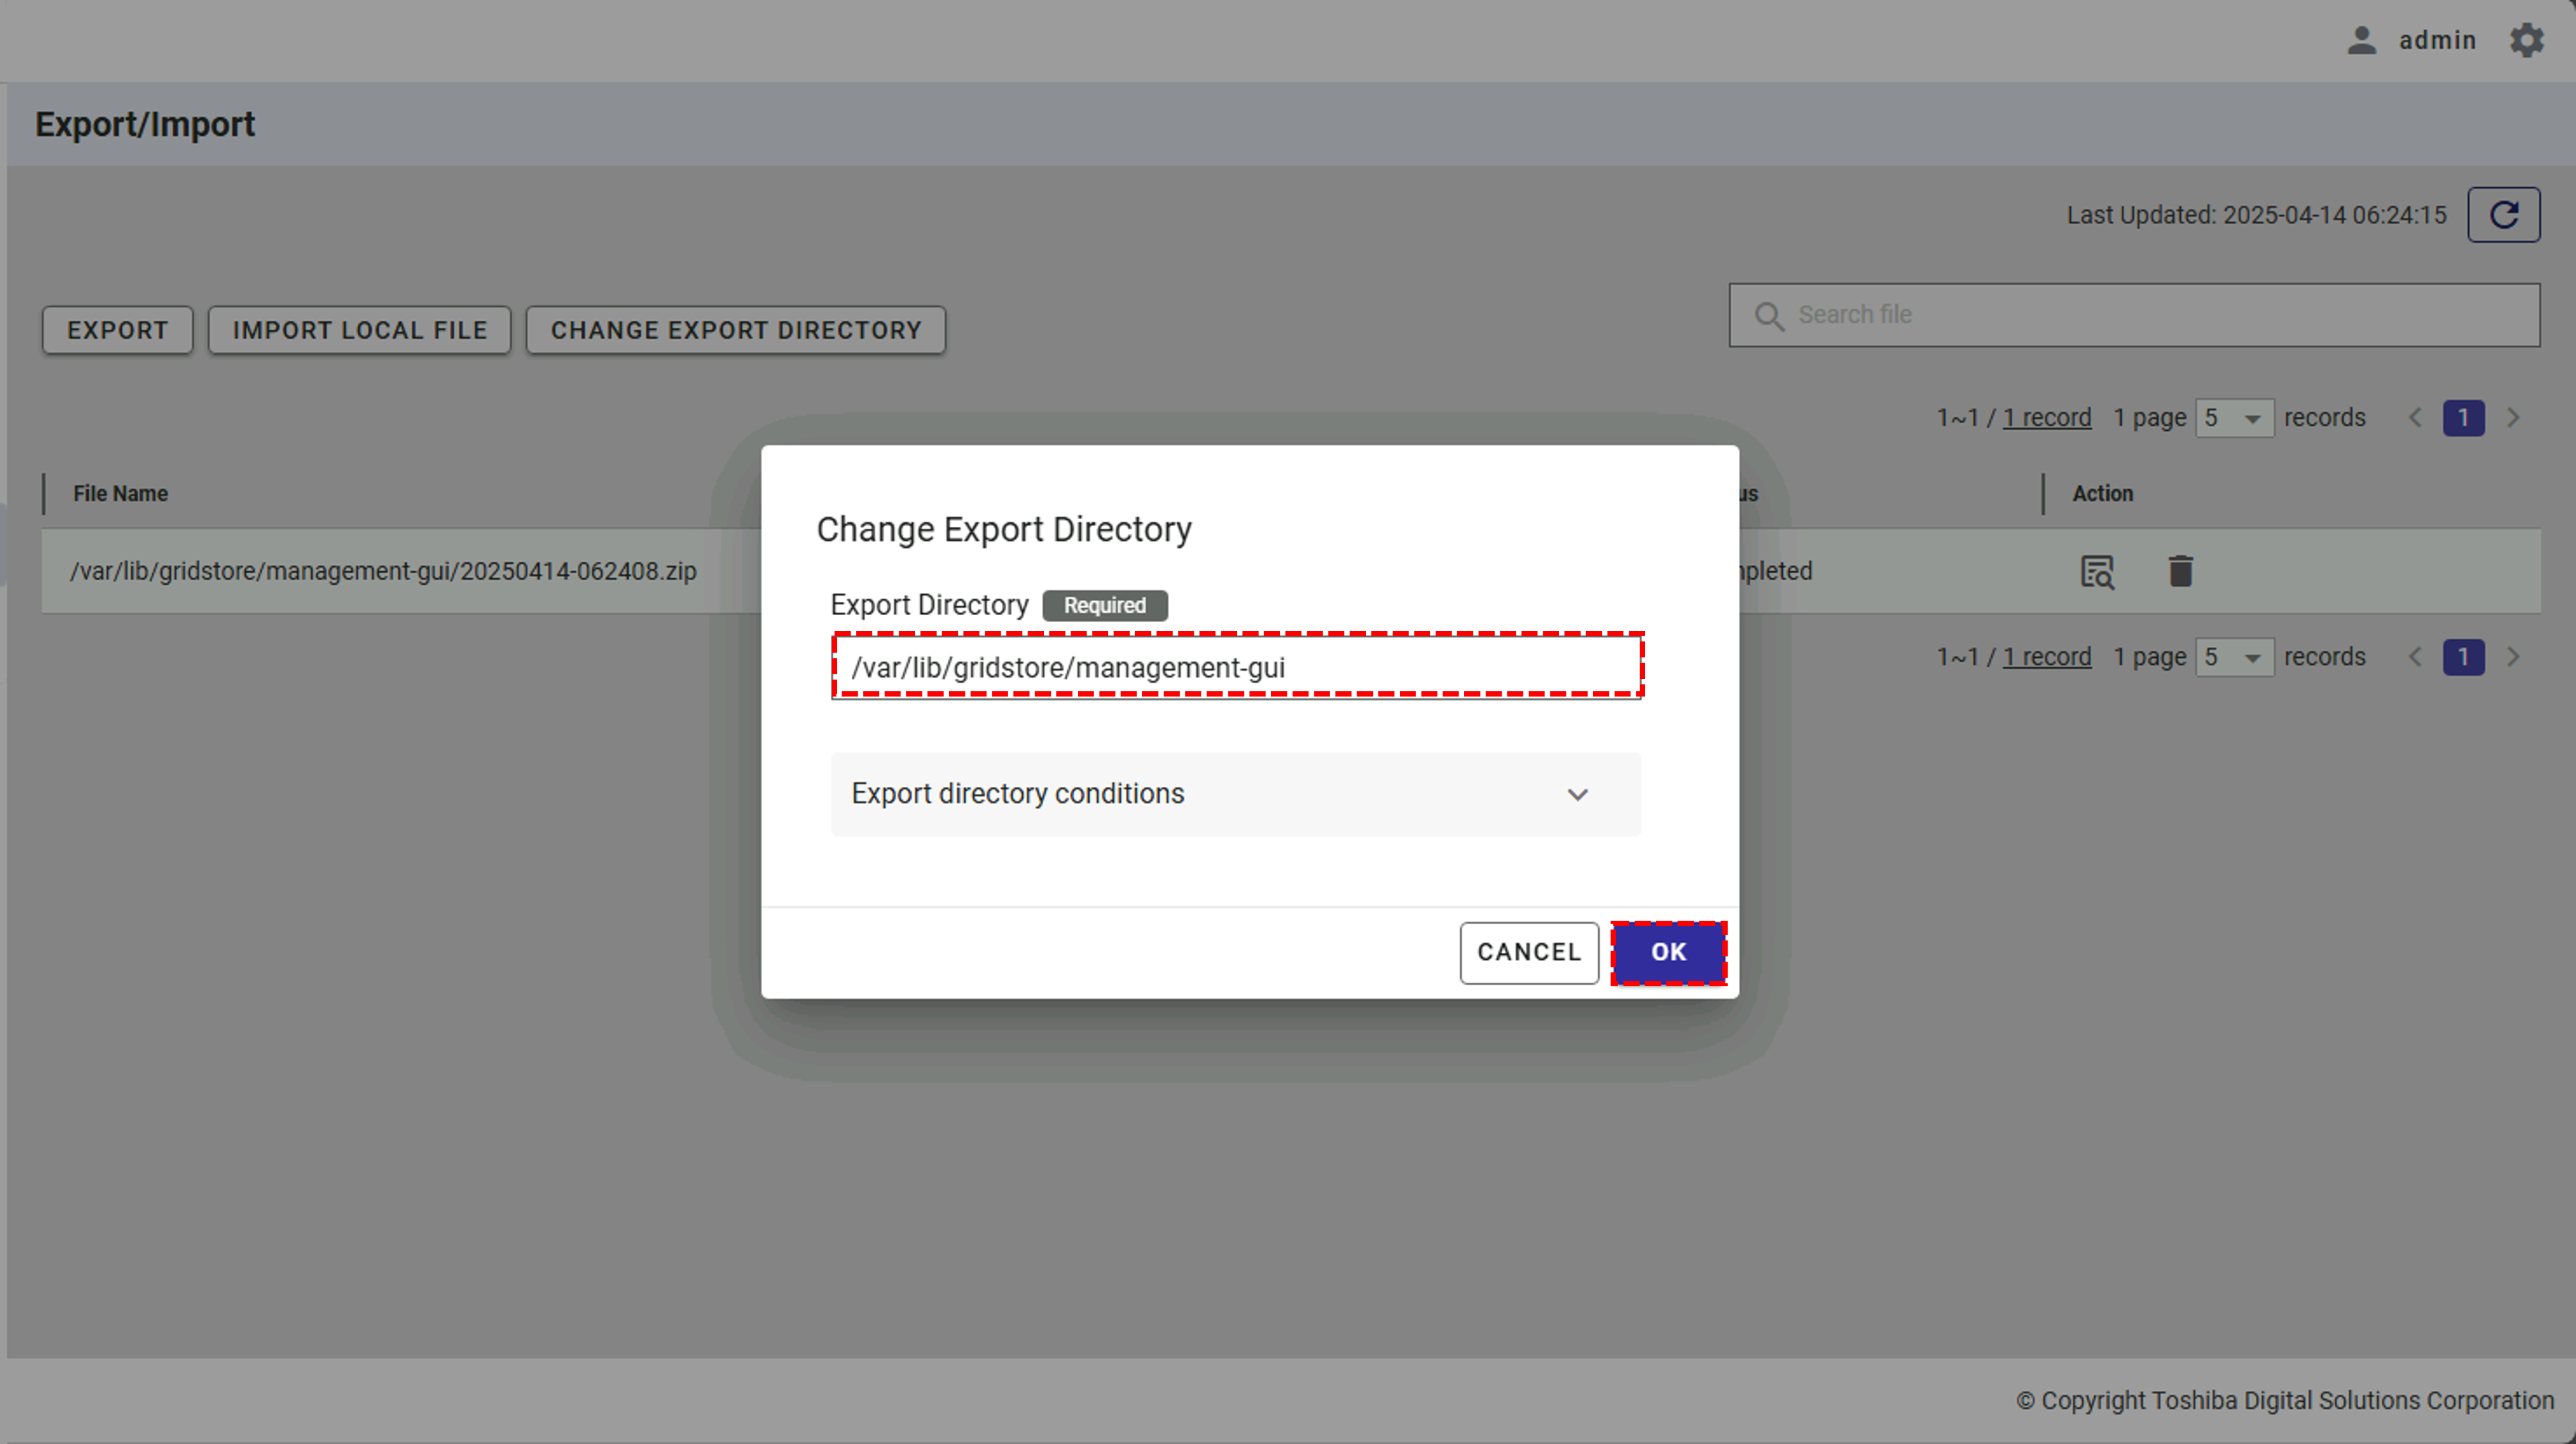
Task: Go to next page in top pagination
Action: point(2513,418)
